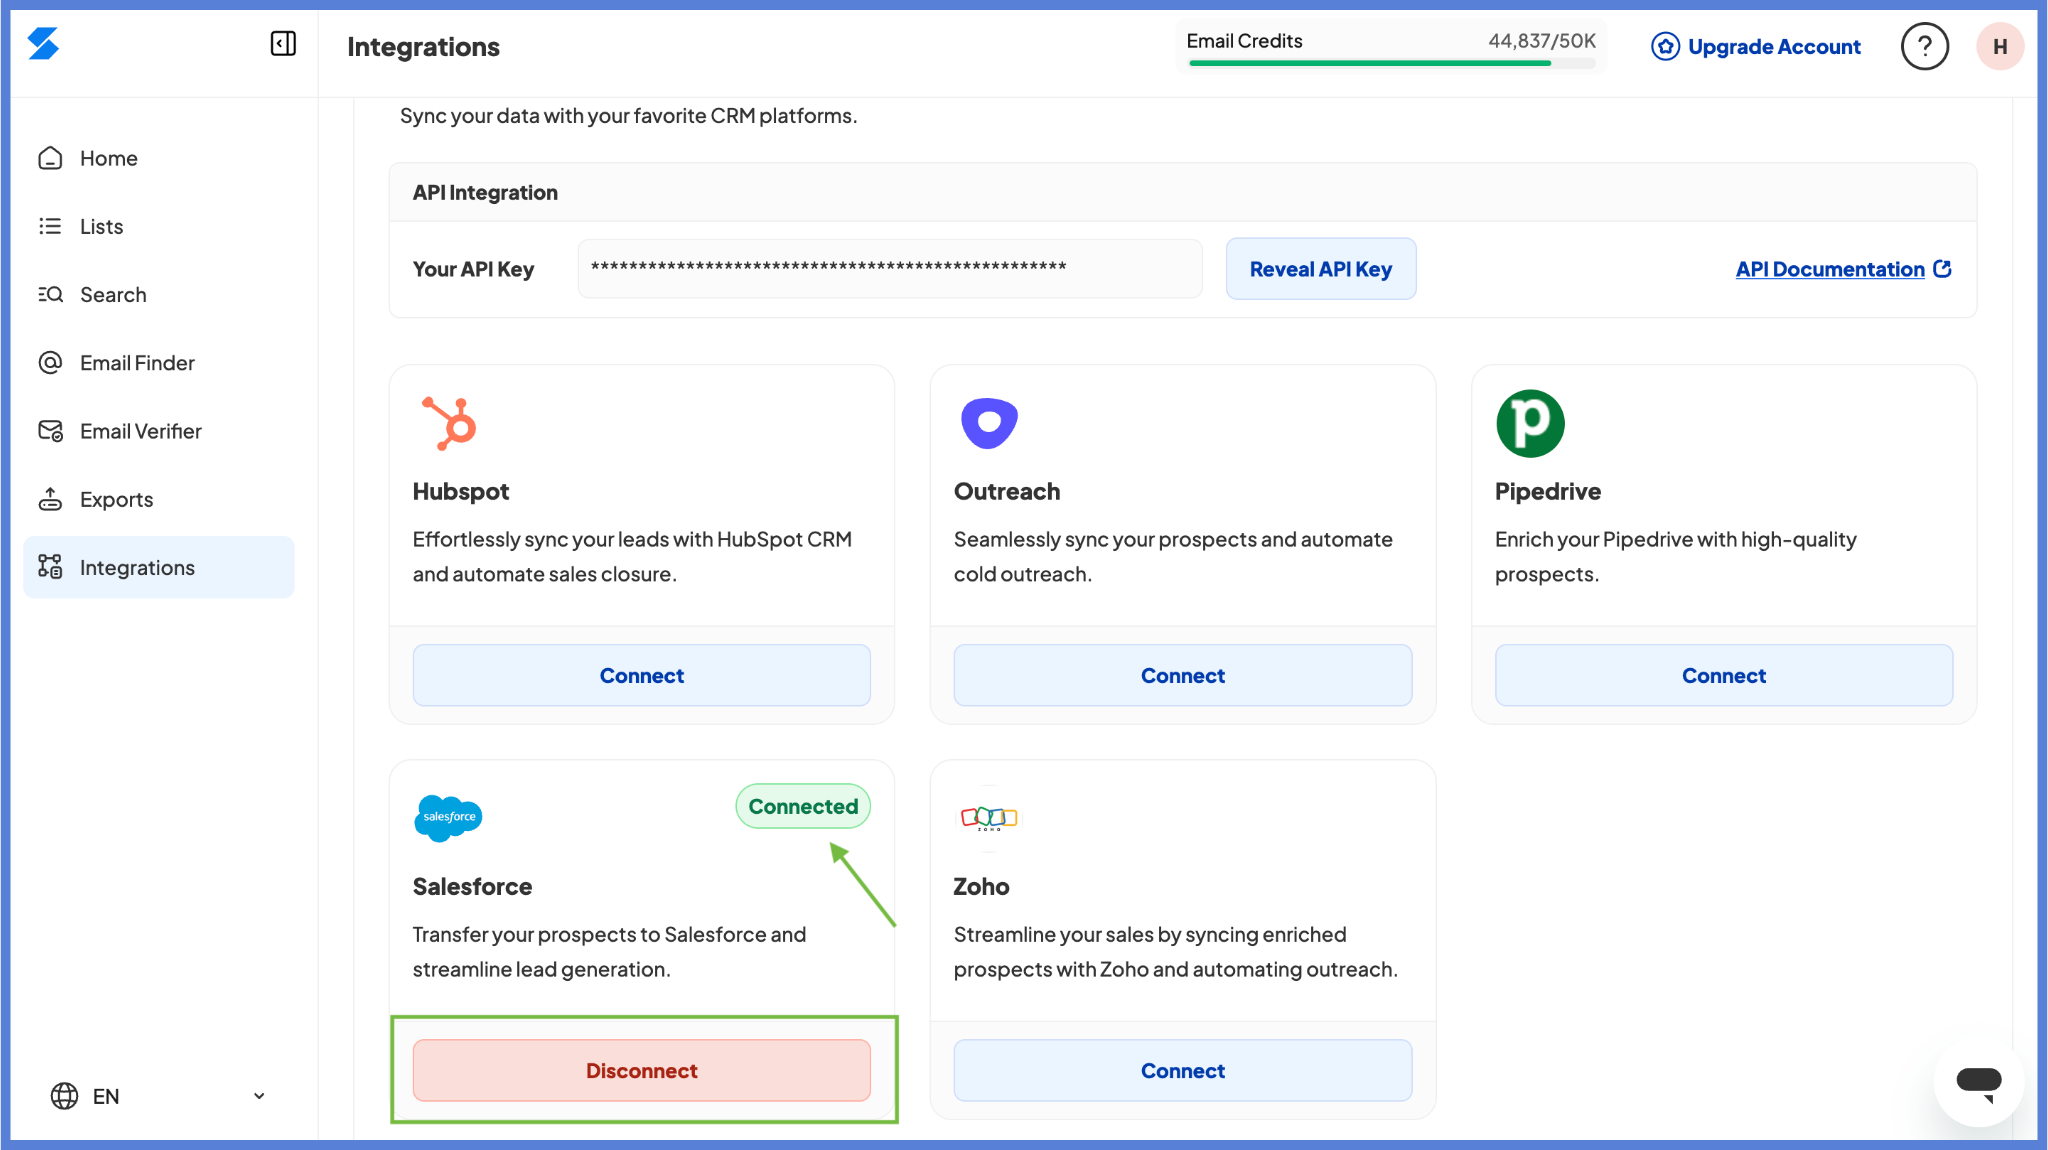The width and height of the screenshot is (2048, 1150).
Task: Connect the Pipedrive integration
Action: pyautogui.click(x=1723, y=675)
